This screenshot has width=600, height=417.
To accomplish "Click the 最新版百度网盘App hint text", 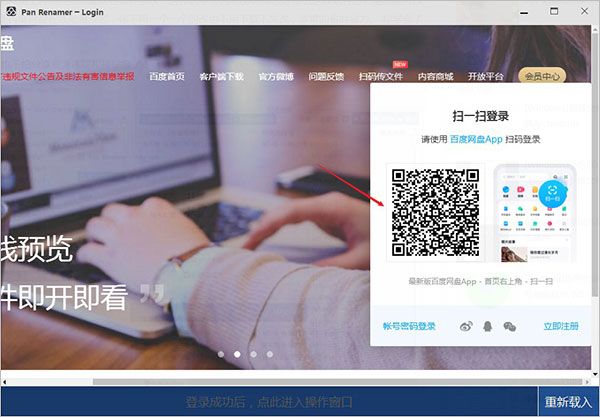I will coord(481,282).
